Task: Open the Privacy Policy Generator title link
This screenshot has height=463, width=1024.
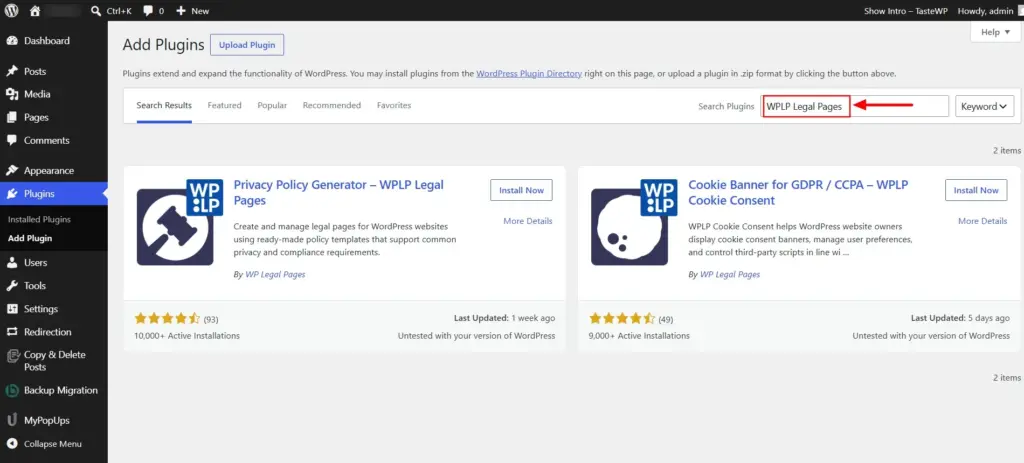Action: [338, 193]
